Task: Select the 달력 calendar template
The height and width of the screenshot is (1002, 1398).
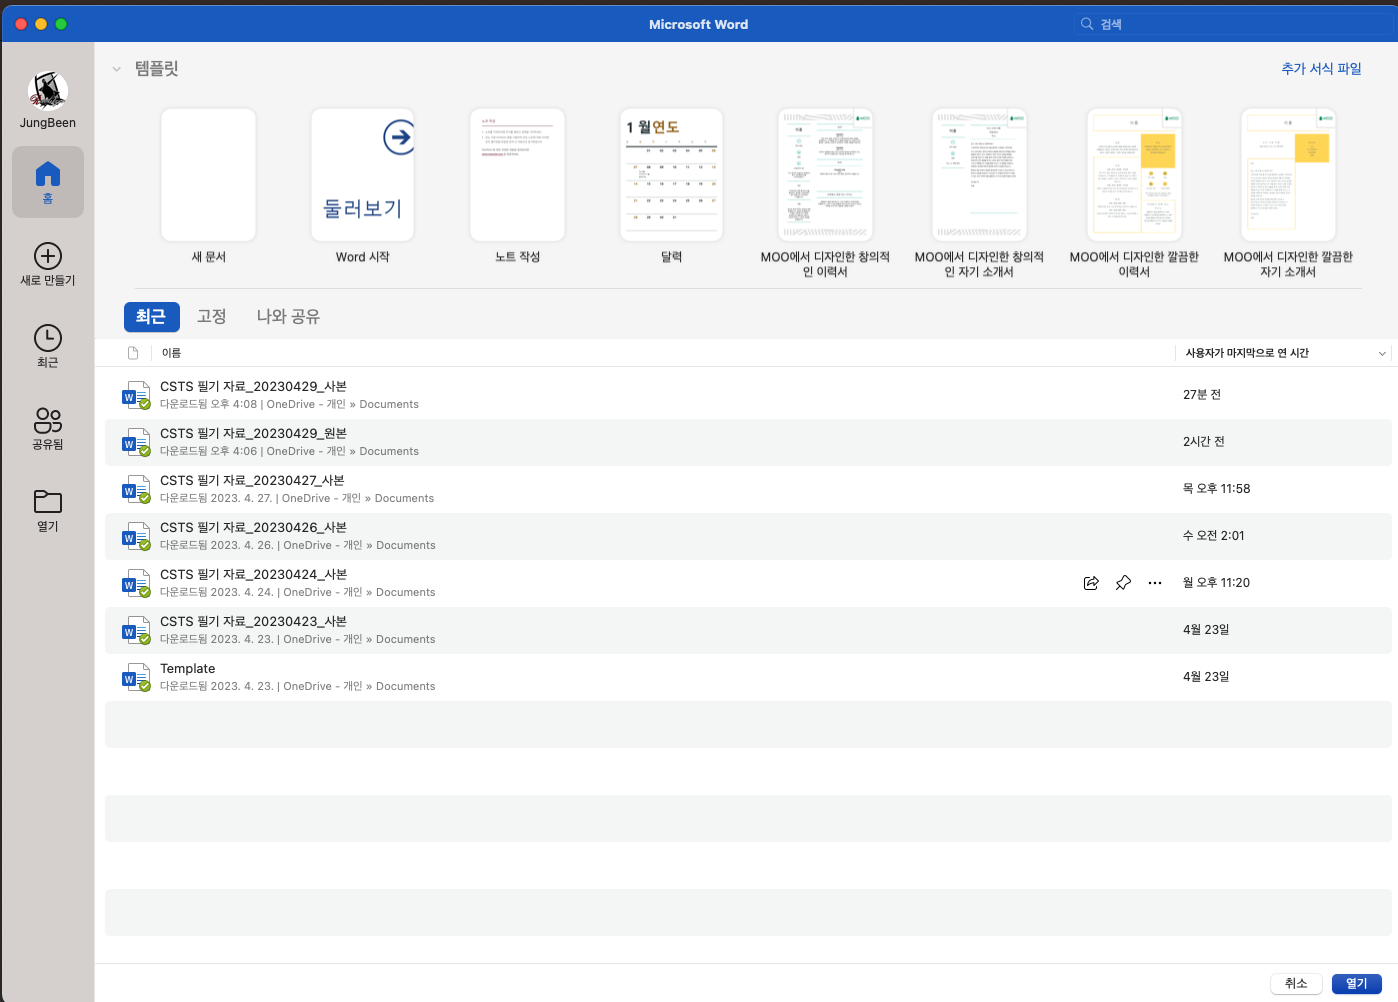Action: [671, 175]
